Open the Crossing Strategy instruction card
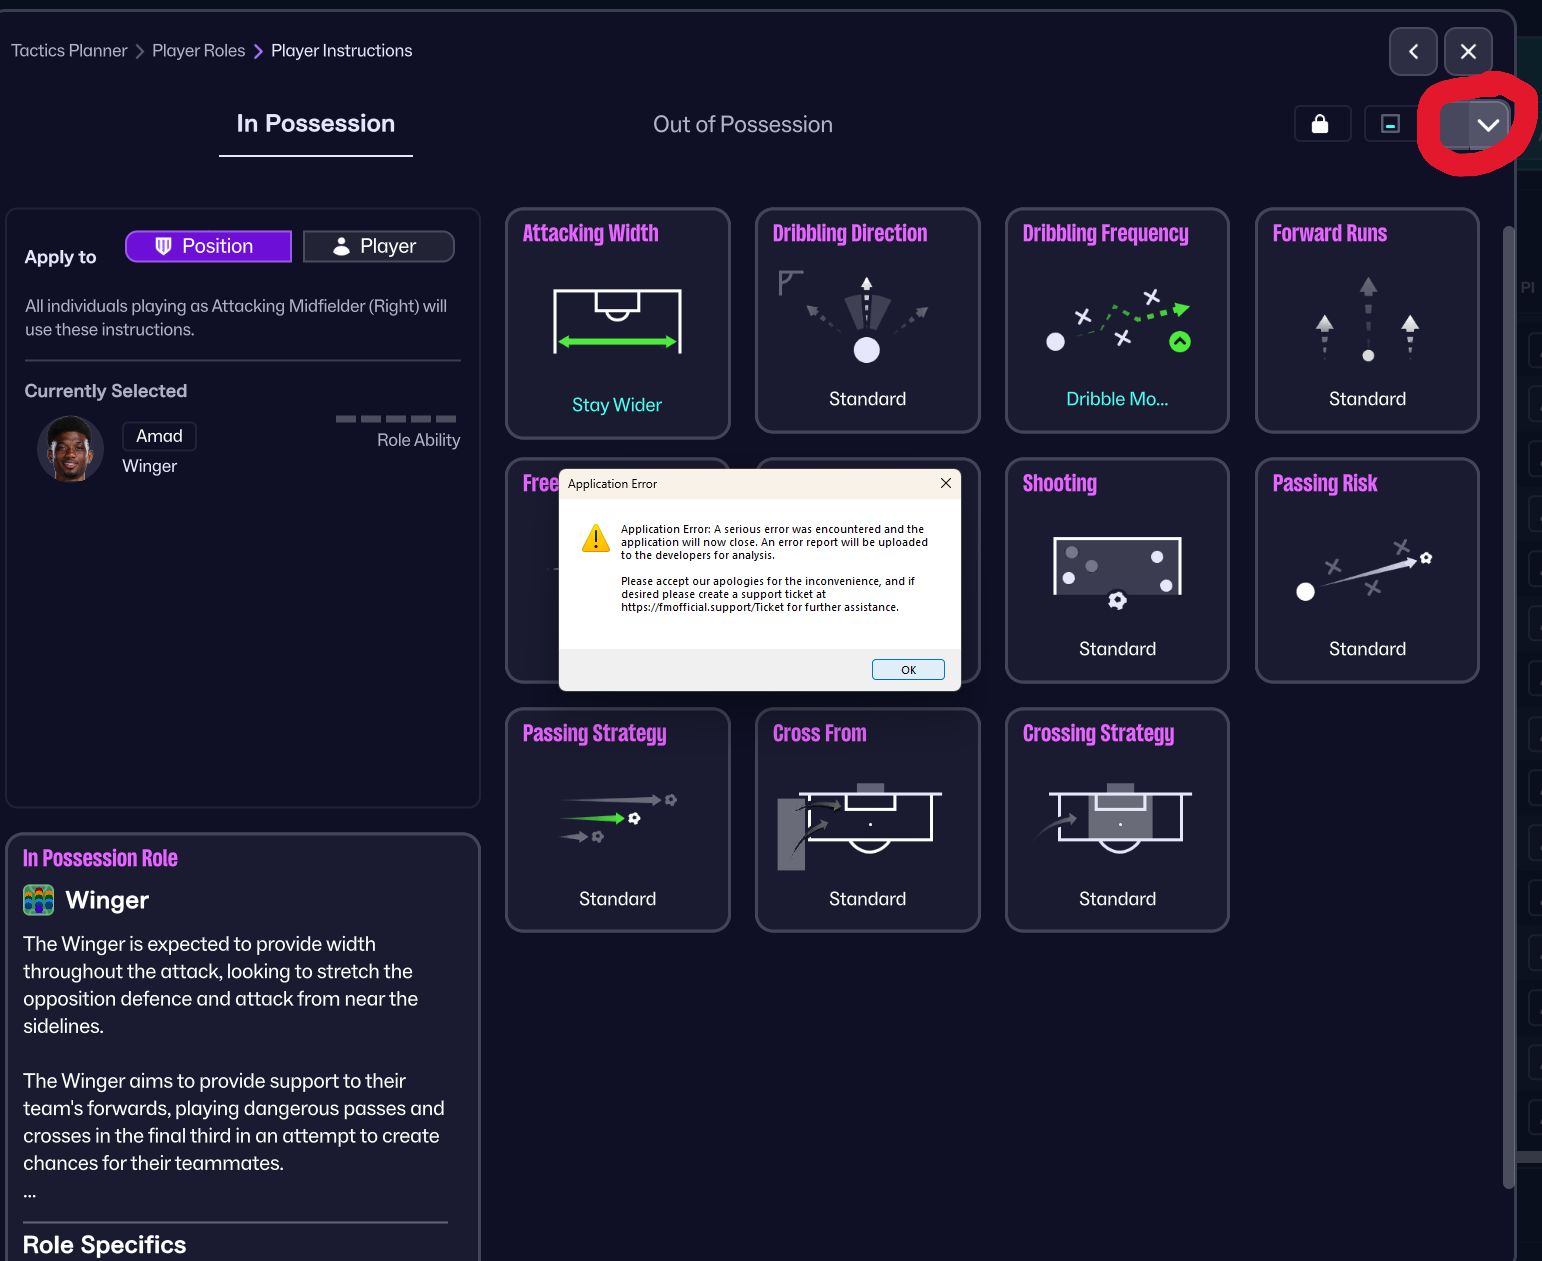The image size is (1542, 1261). pos(1117,820)
